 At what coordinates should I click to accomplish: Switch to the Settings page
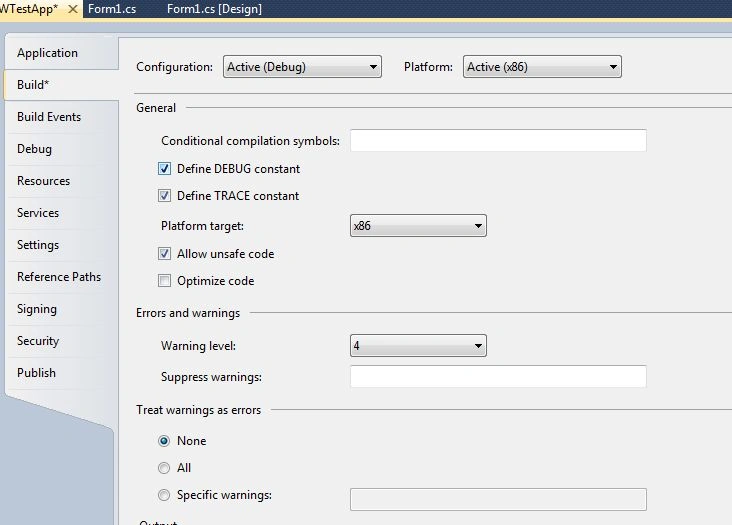(x=38, y=245)
